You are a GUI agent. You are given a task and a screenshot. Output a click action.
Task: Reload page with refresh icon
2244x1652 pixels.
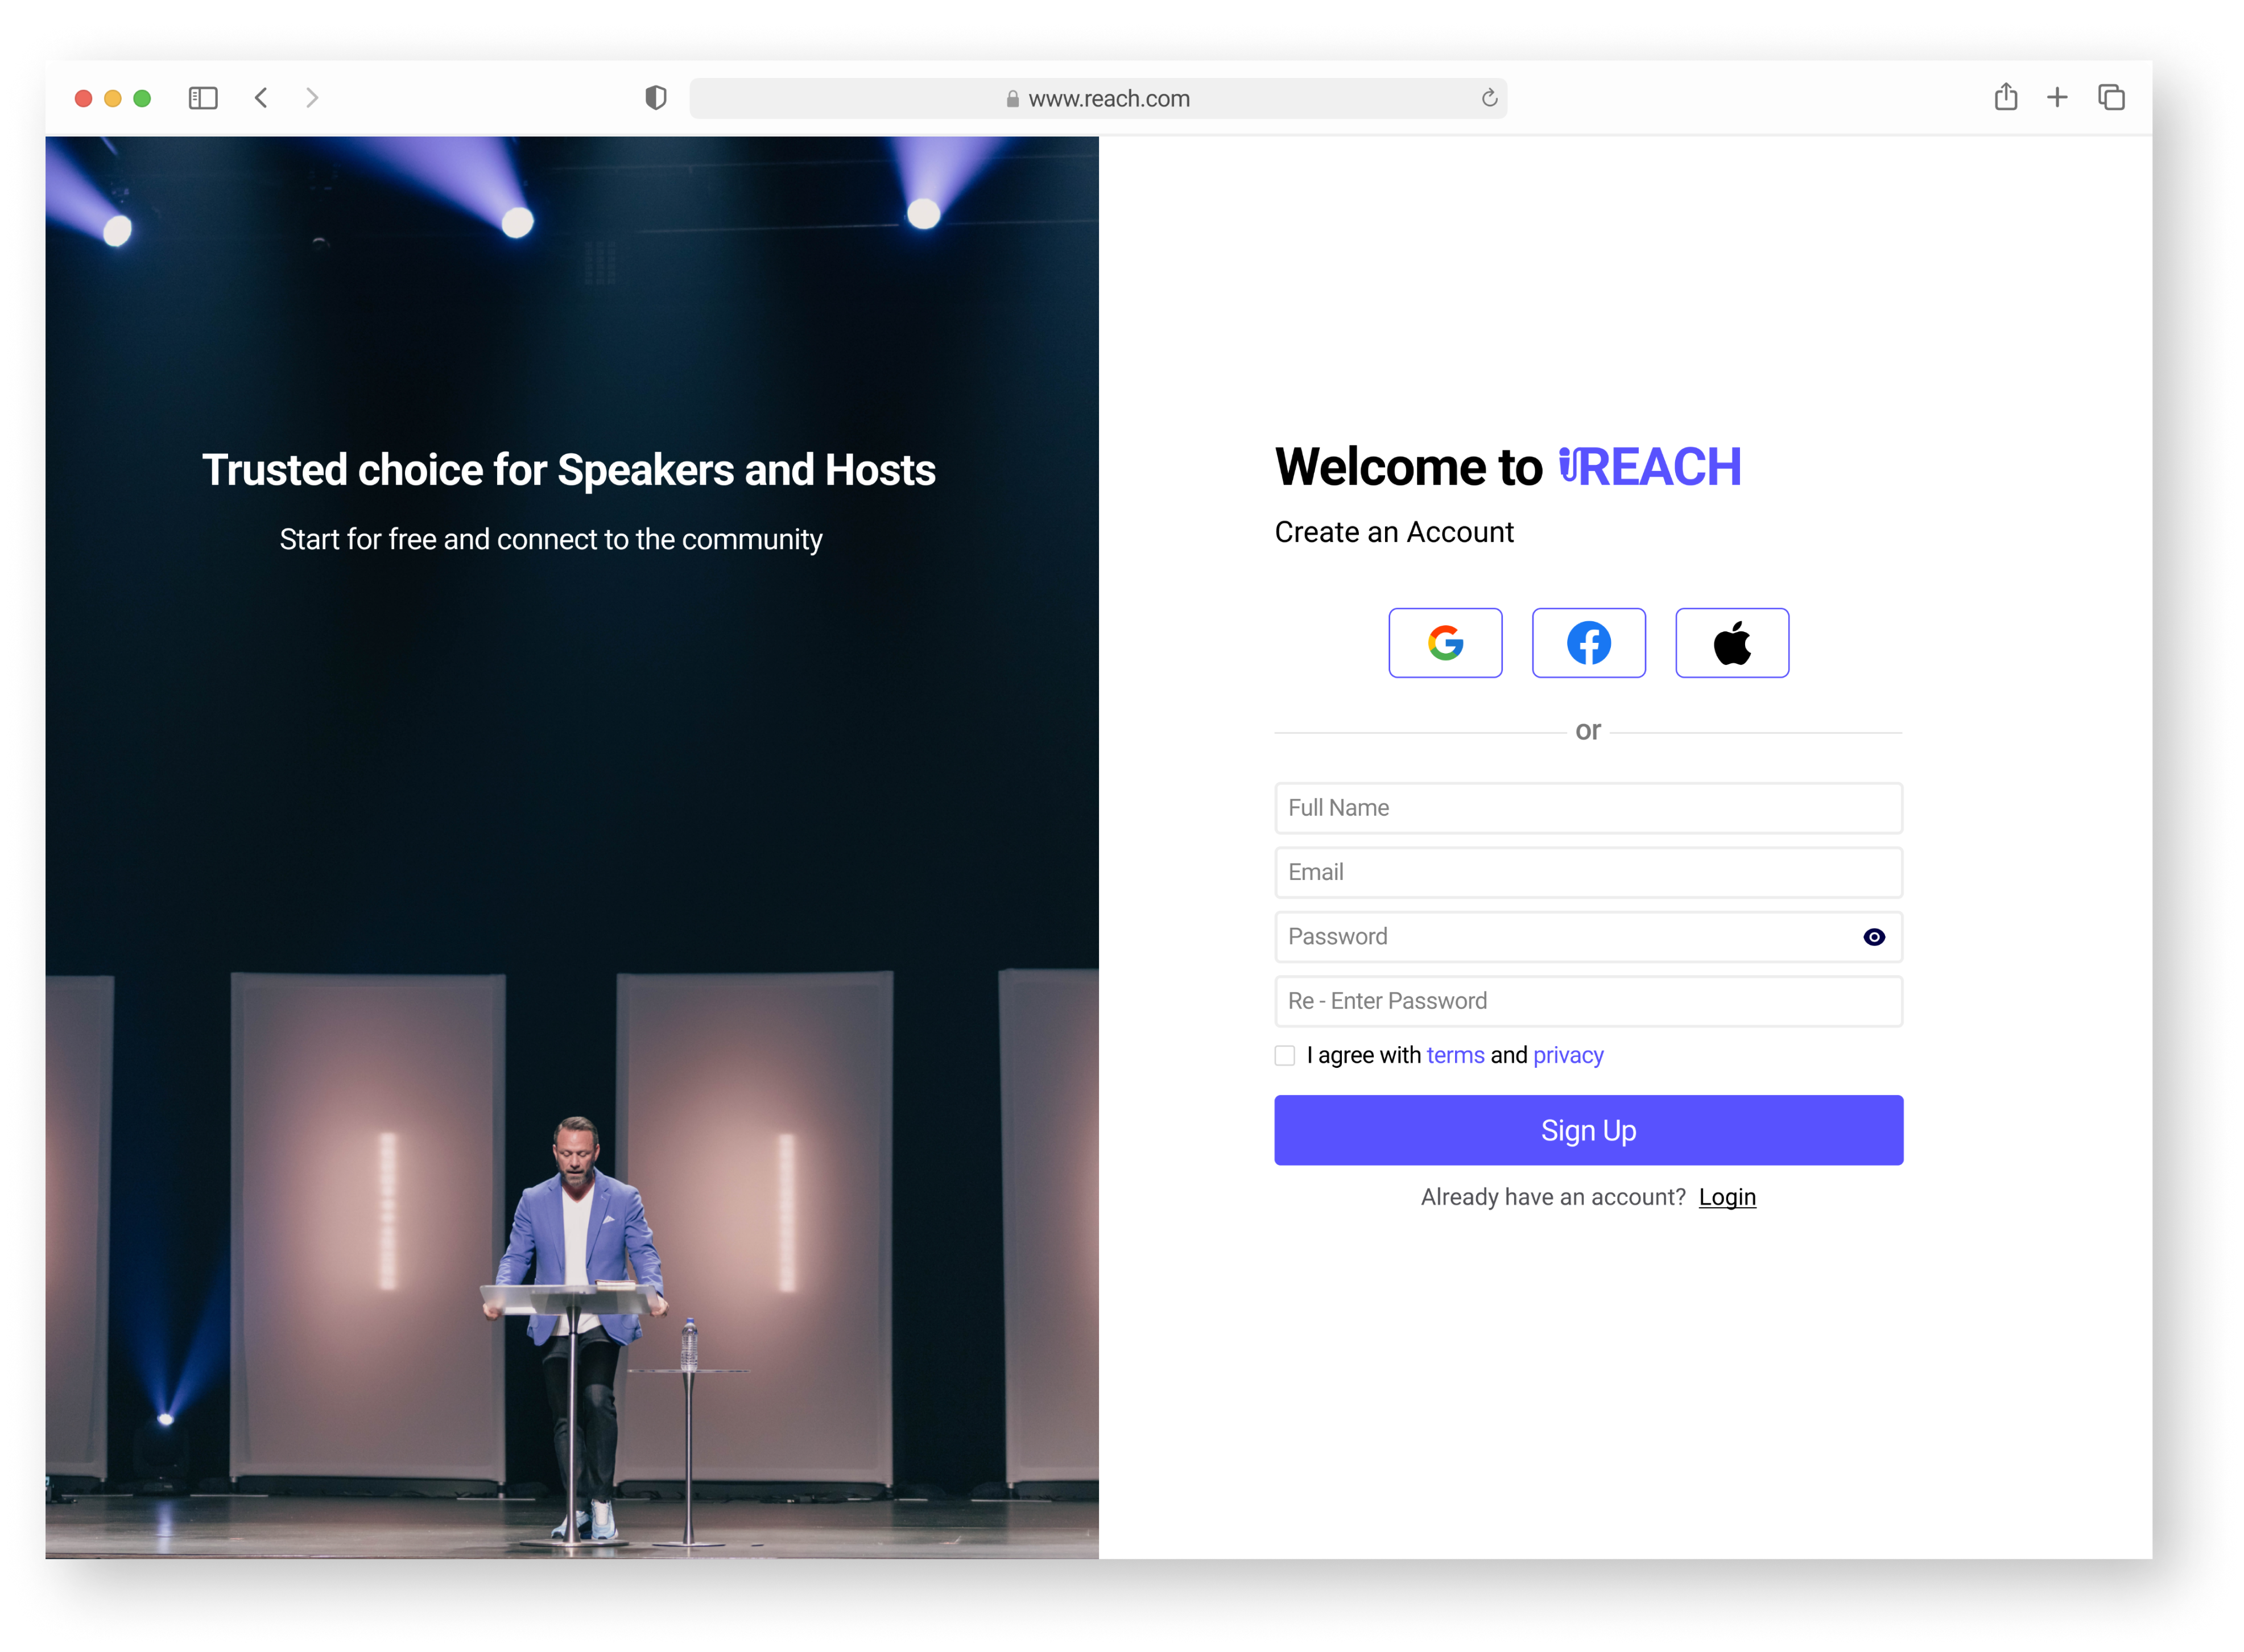point(1489,98)
